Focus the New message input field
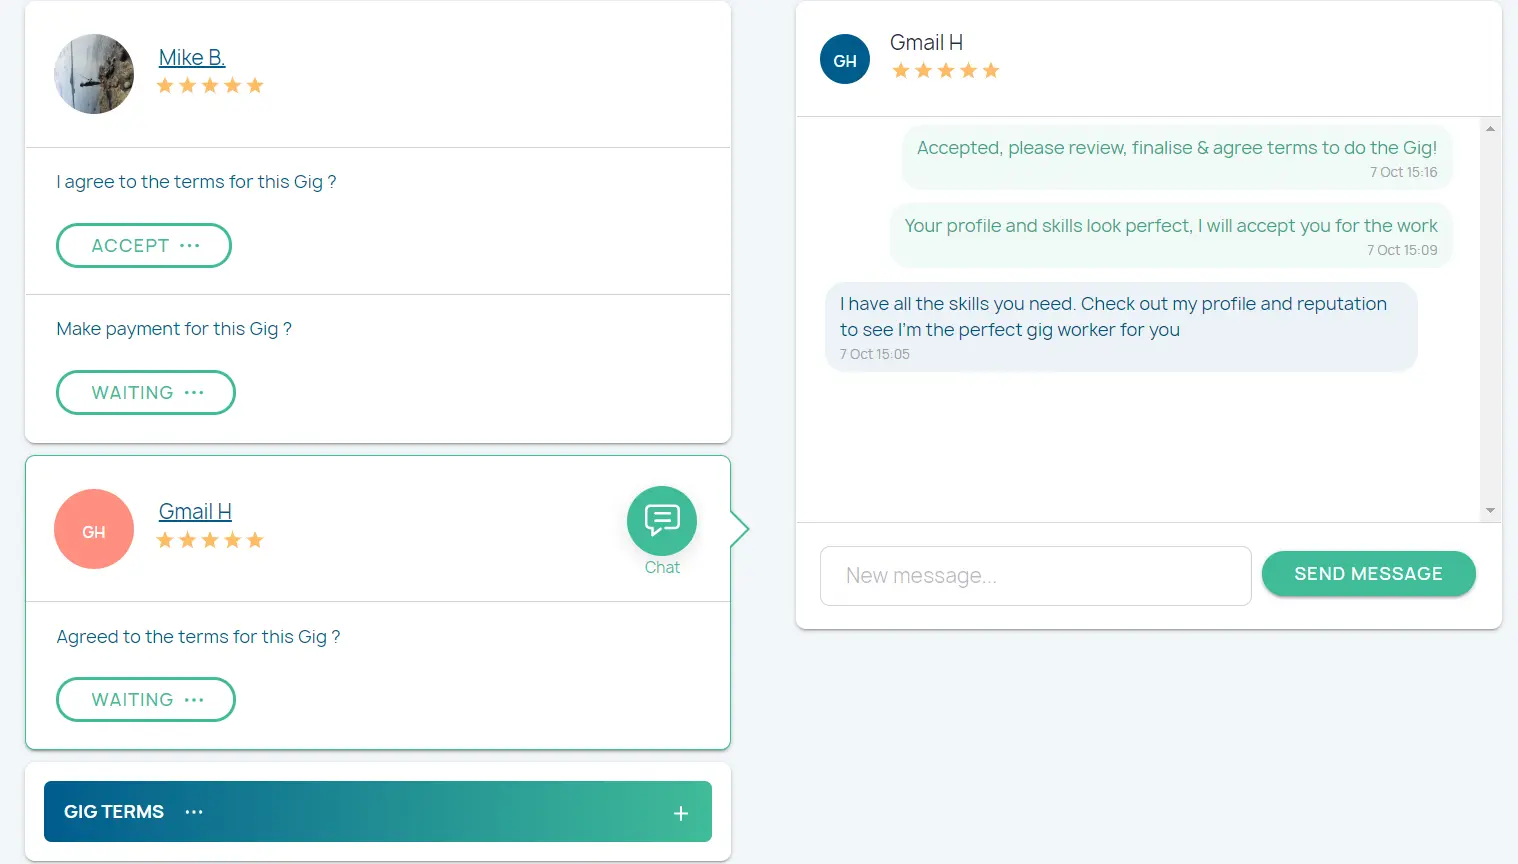The width and height of the screenshot is (1518, 864). coord(1035,576)
